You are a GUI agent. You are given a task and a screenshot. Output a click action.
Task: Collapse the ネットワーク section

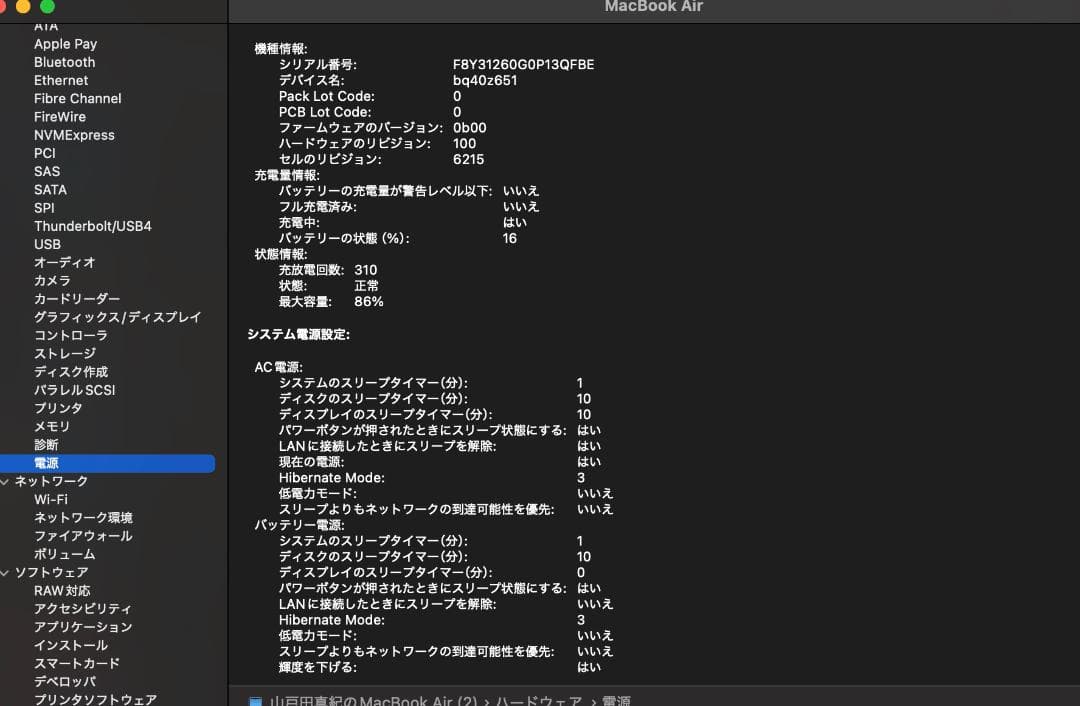pos(7,481)
